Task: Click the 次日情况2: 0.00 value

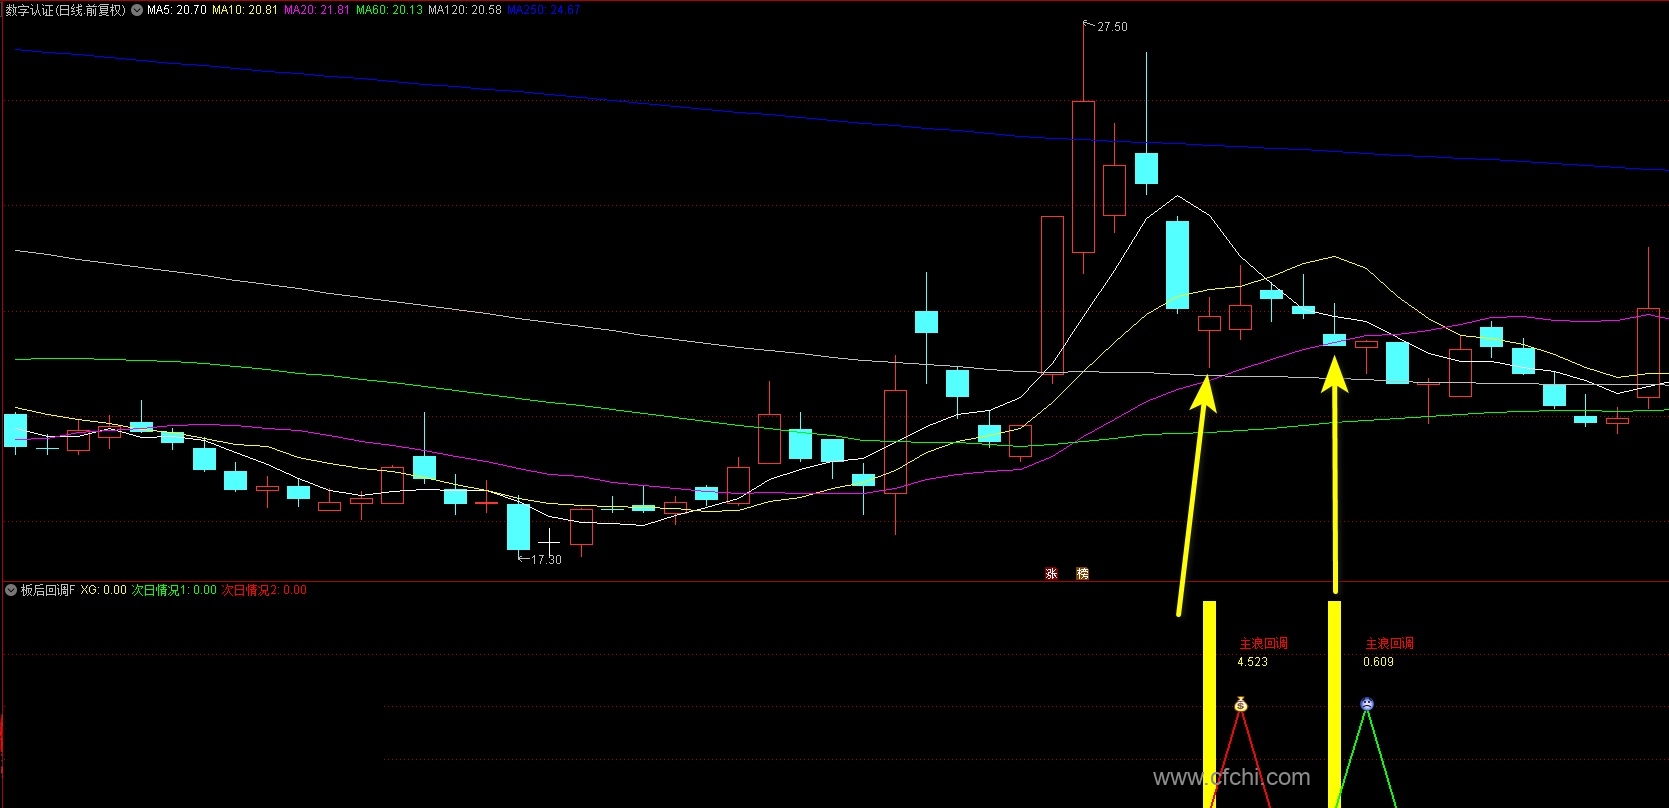Action: [264, 590]
